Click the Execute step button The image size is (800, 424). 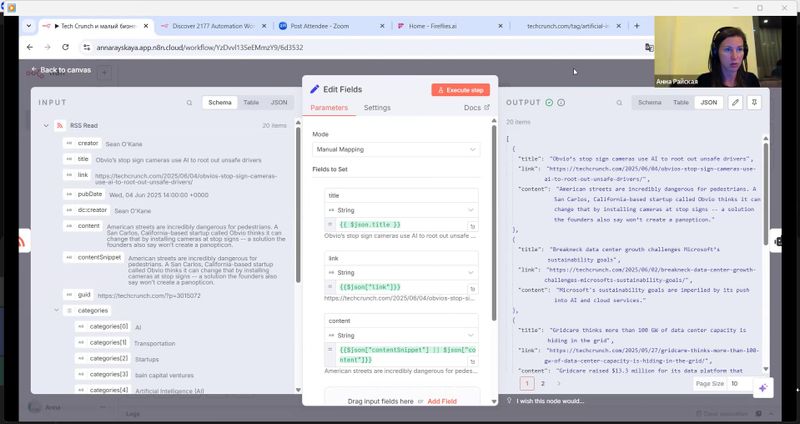[x=460, y=89]
